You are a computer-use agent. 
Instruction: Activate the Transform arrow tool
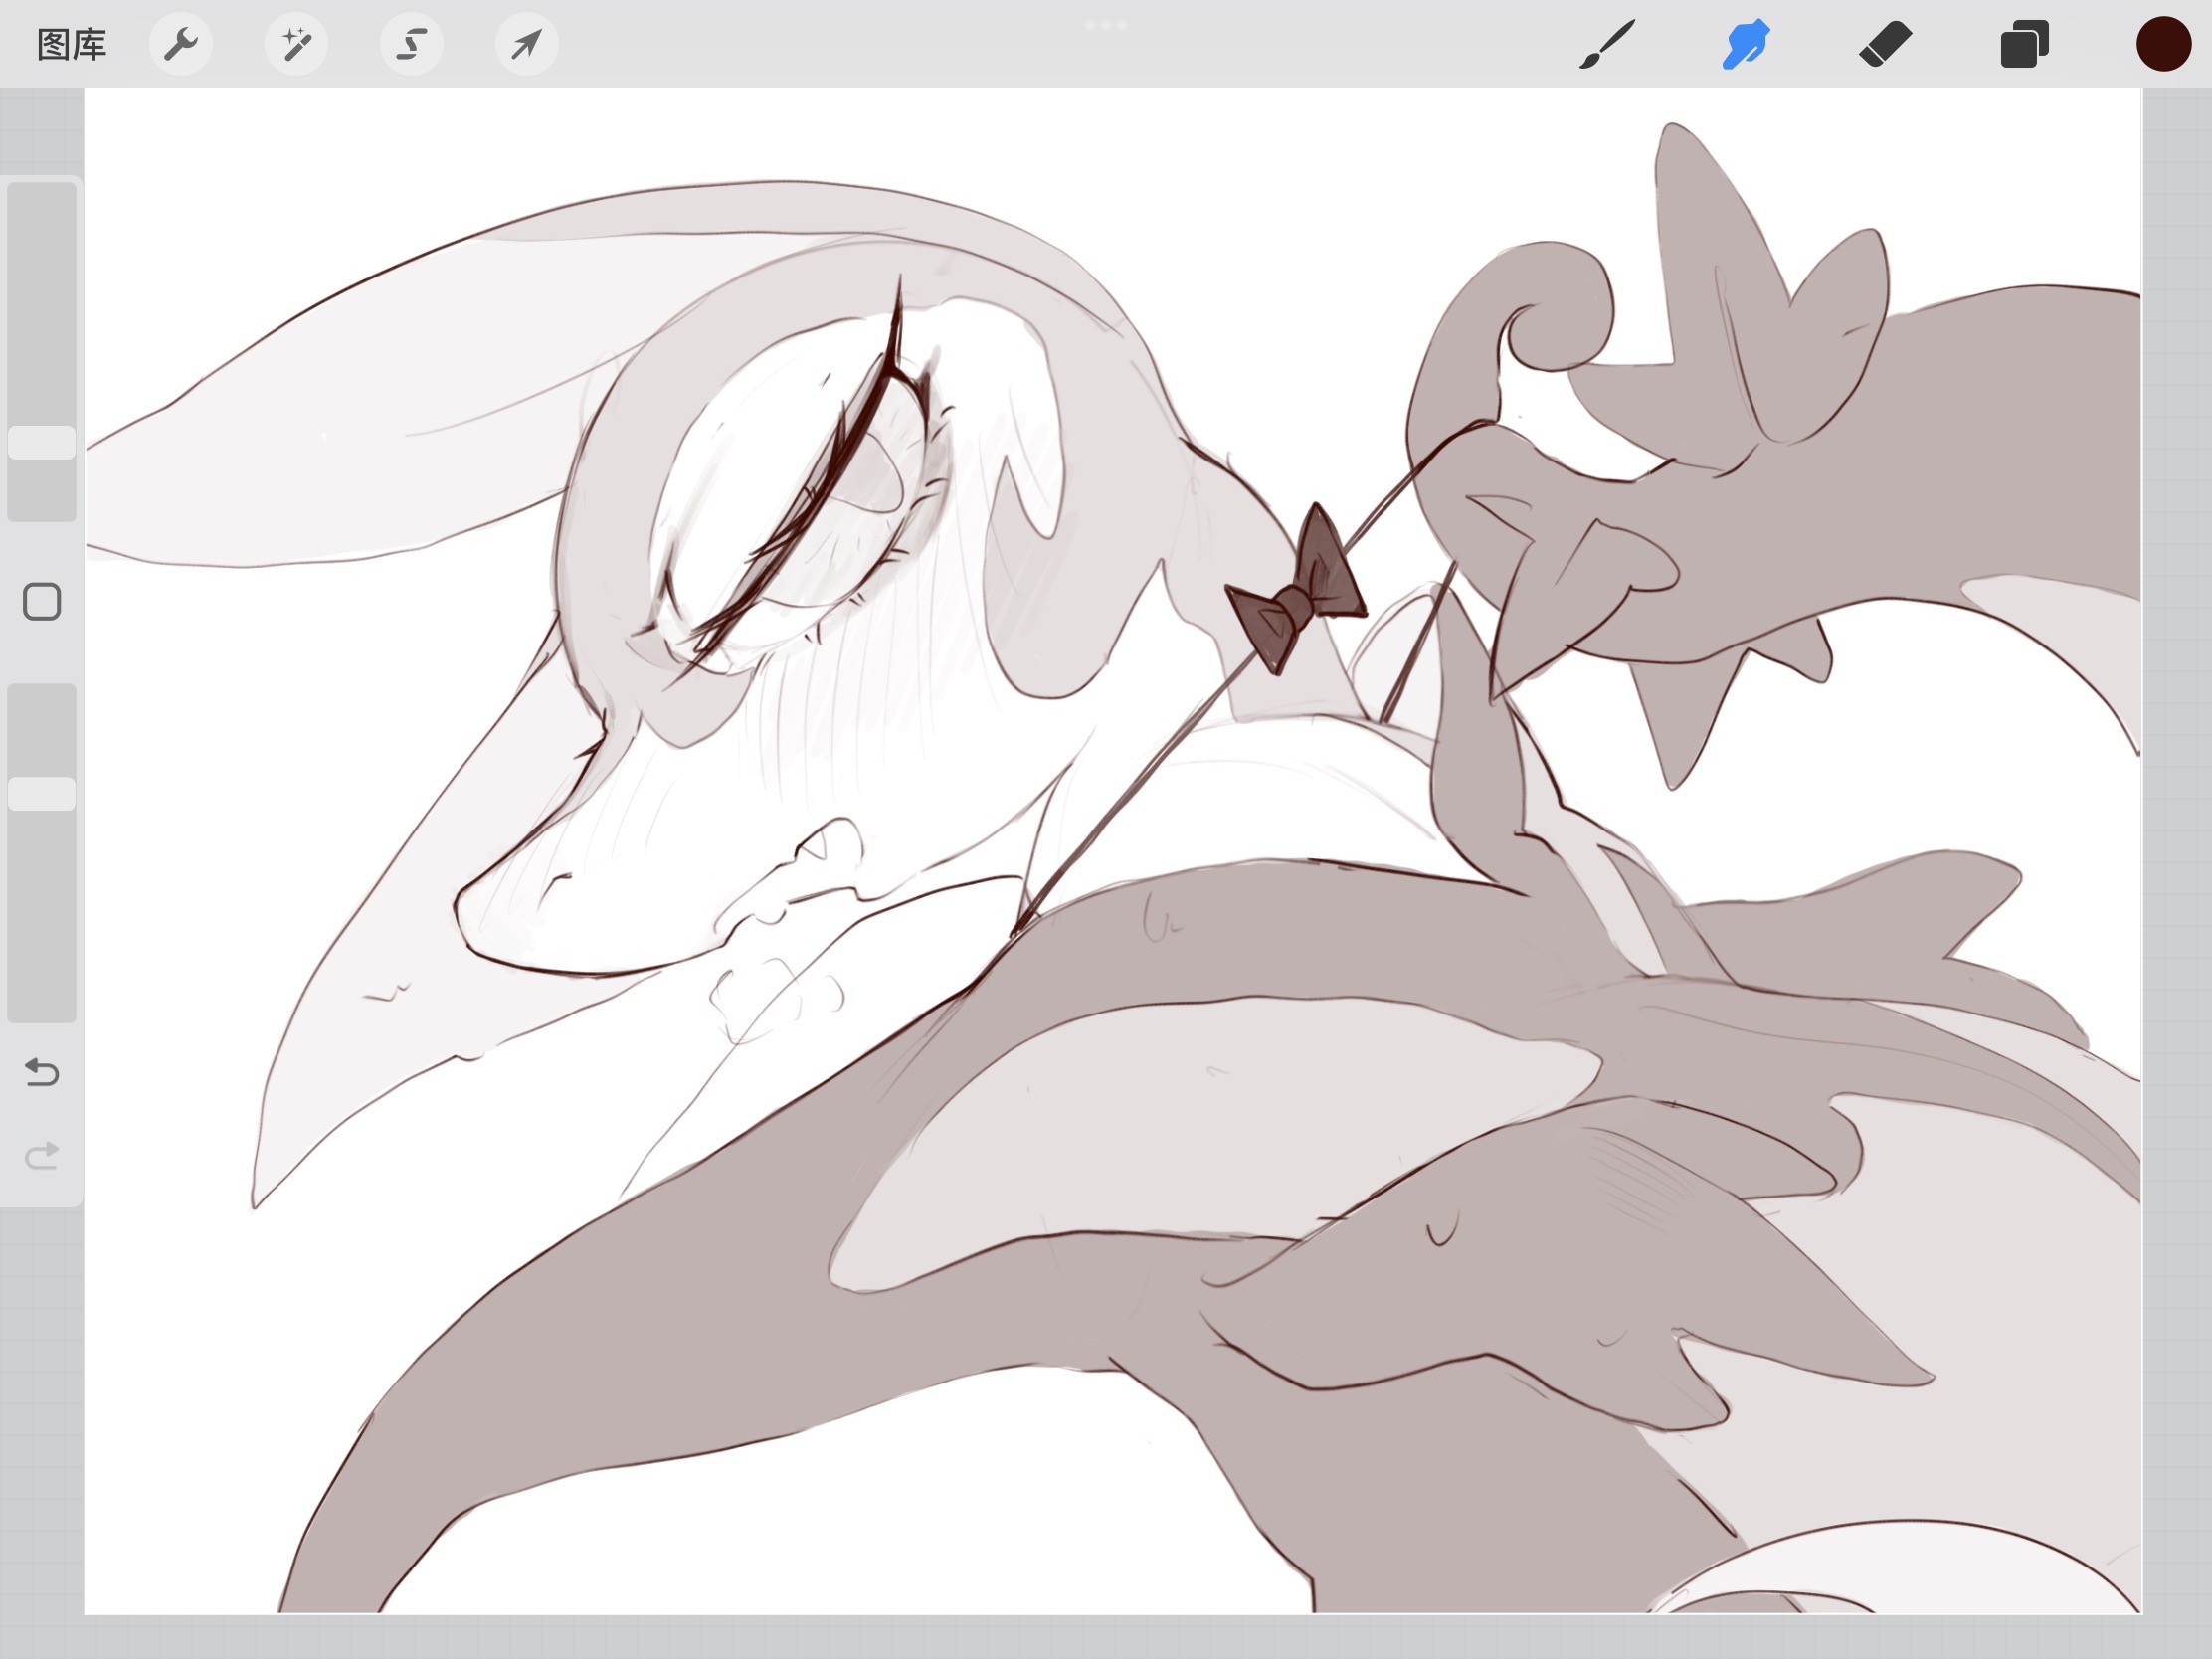[x=527, y=44]
